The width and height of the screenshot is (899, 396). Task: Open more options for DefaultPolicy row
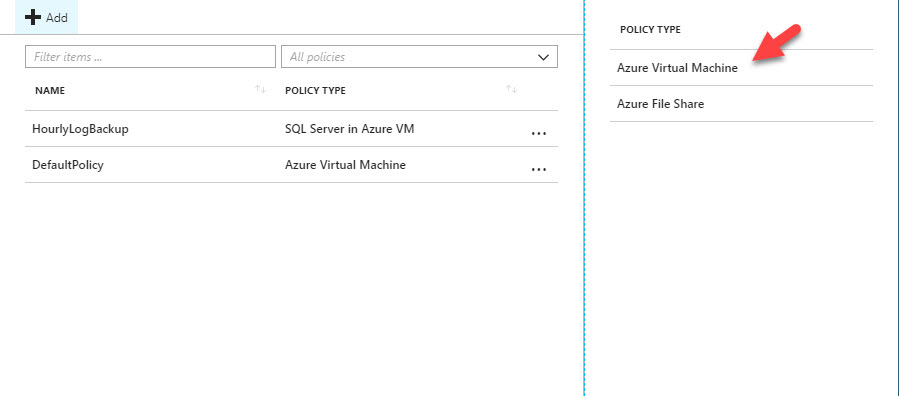point(538,170)
